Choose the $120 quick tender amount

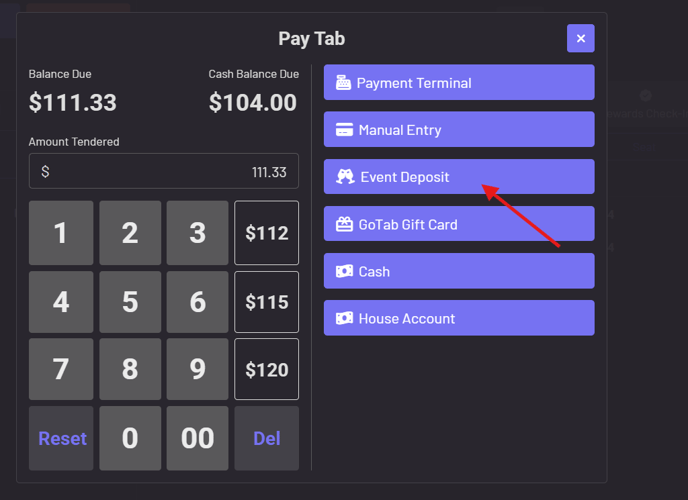pos(266,370)
